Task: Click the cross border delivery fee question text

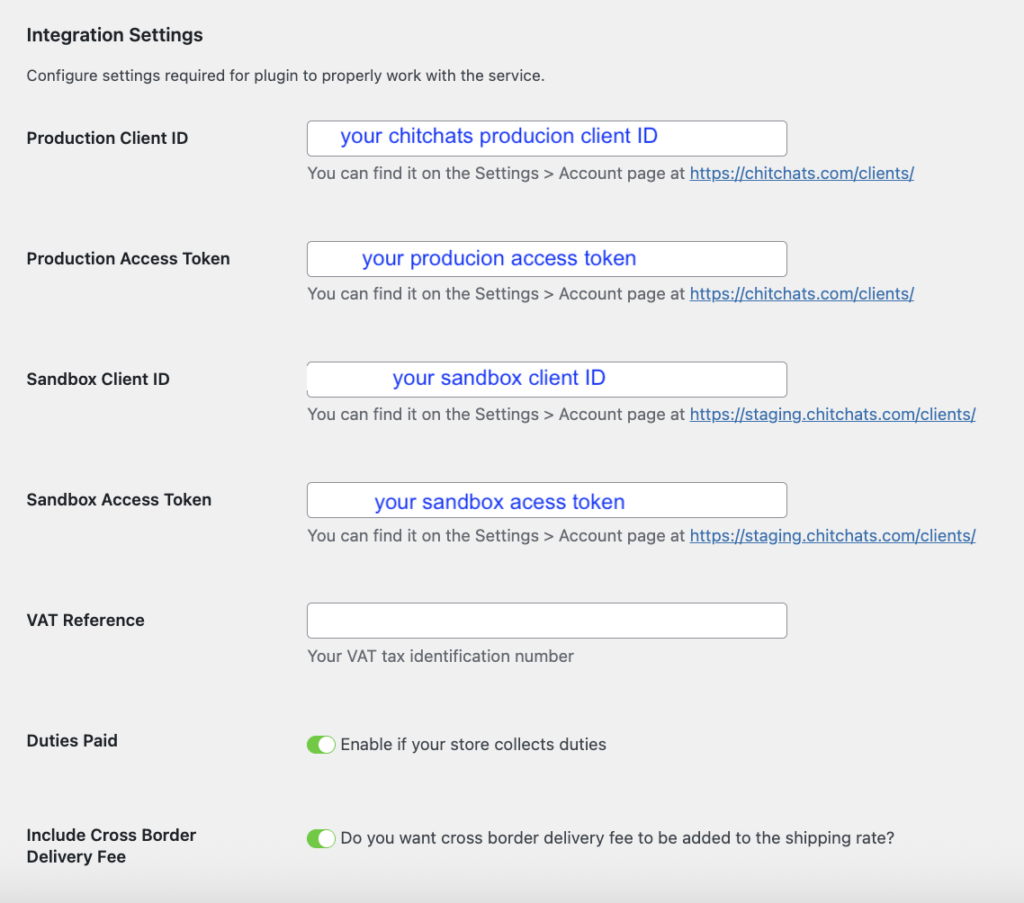Action: point(617,838)
